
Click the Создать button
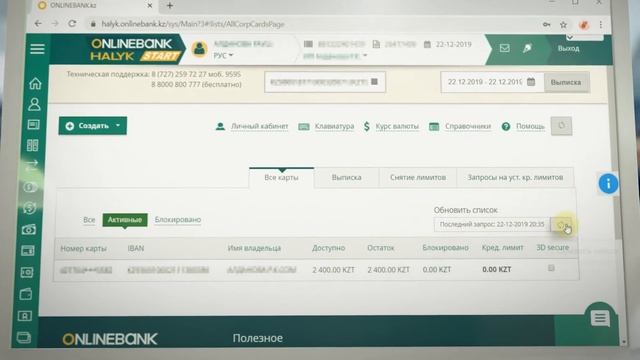coord(93,126)
